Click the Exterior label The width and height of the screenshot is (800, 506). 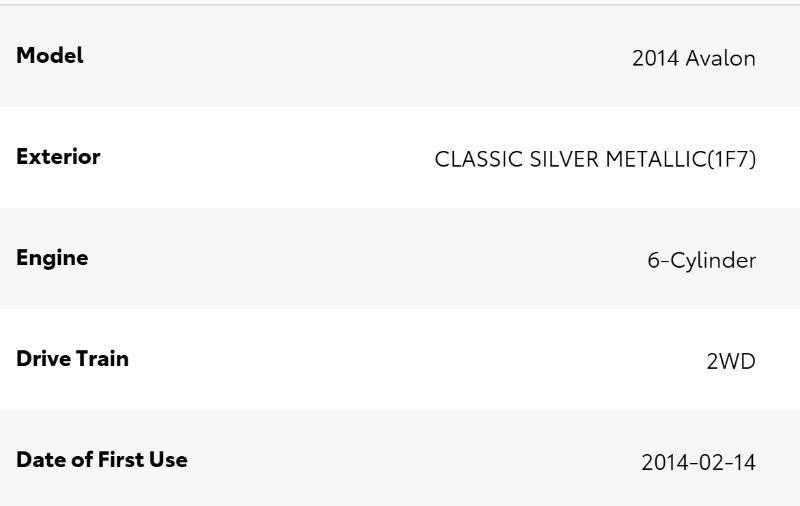click(58, 157)
